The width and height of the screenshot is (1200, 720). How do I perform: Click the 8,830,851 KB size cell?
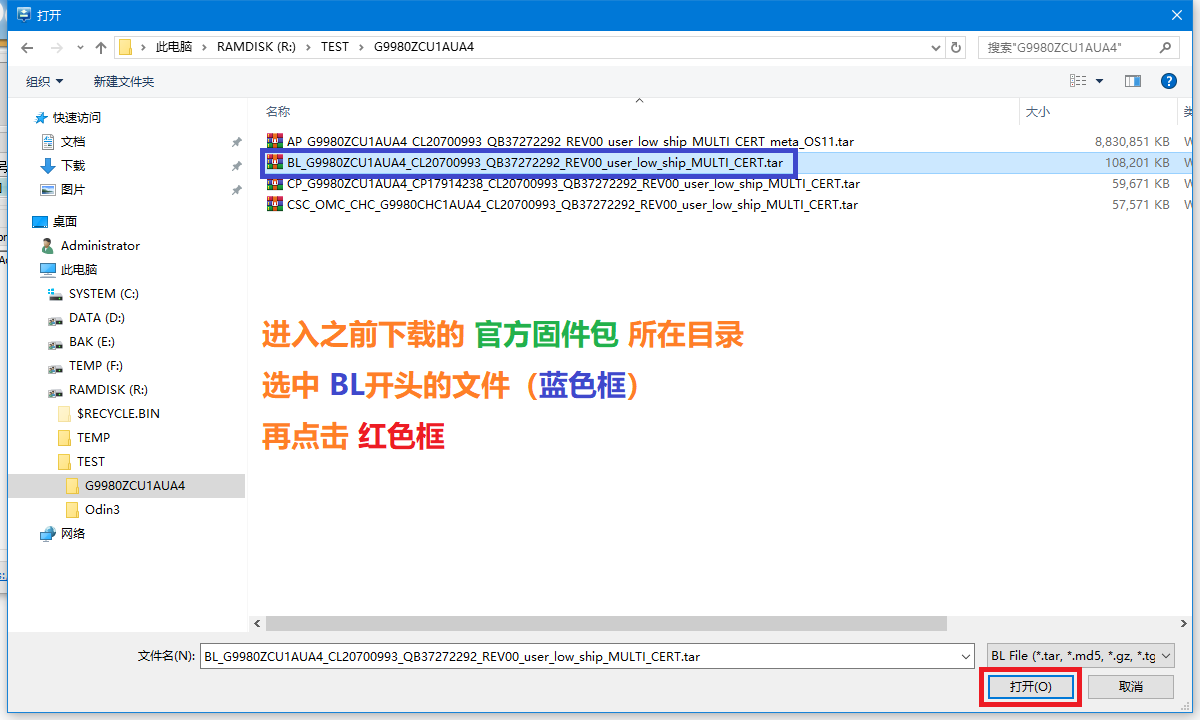click(x=1132, y=141)
